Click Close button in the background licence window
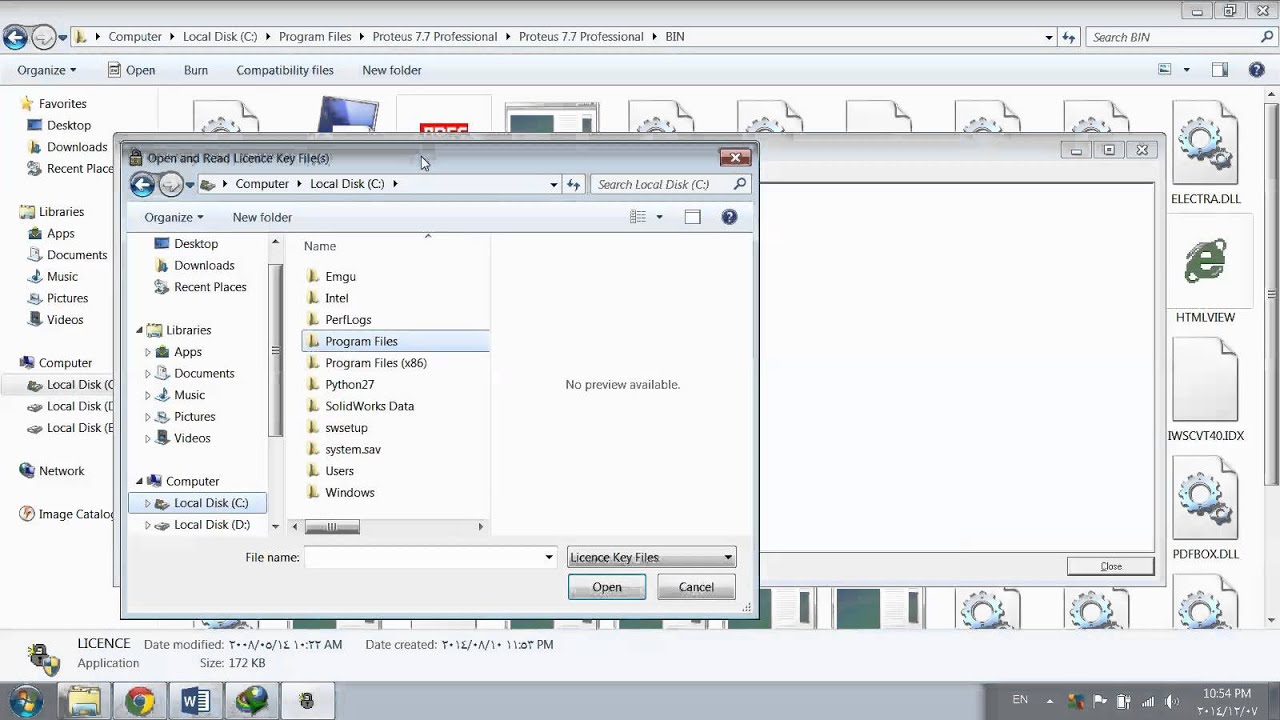The height and width of the screenshot is (720, 1280). pyautogui.click(x=1111, y=566)
